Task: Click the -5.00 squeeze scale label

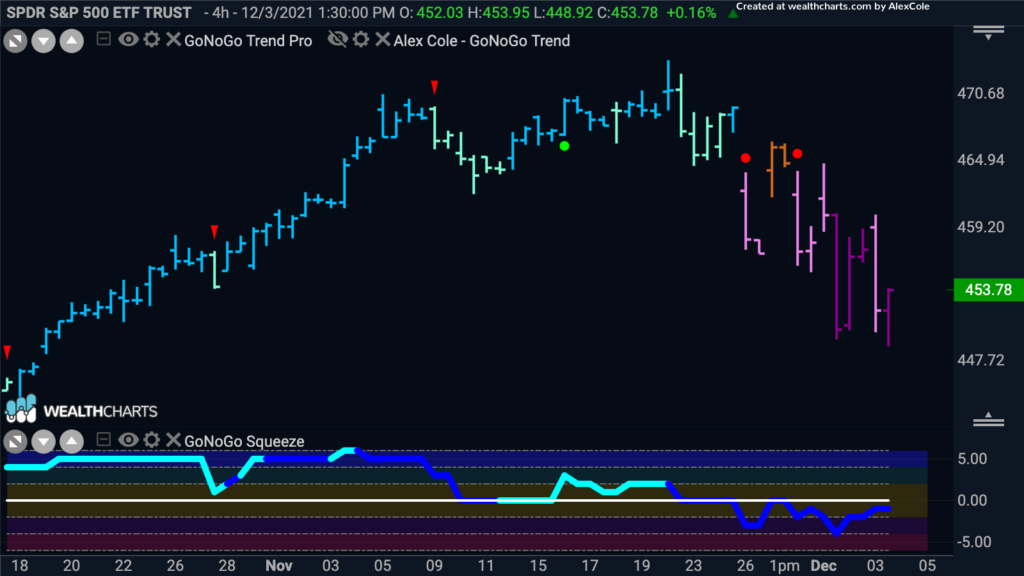Action: pyautogui.click(x=972, y=542)
